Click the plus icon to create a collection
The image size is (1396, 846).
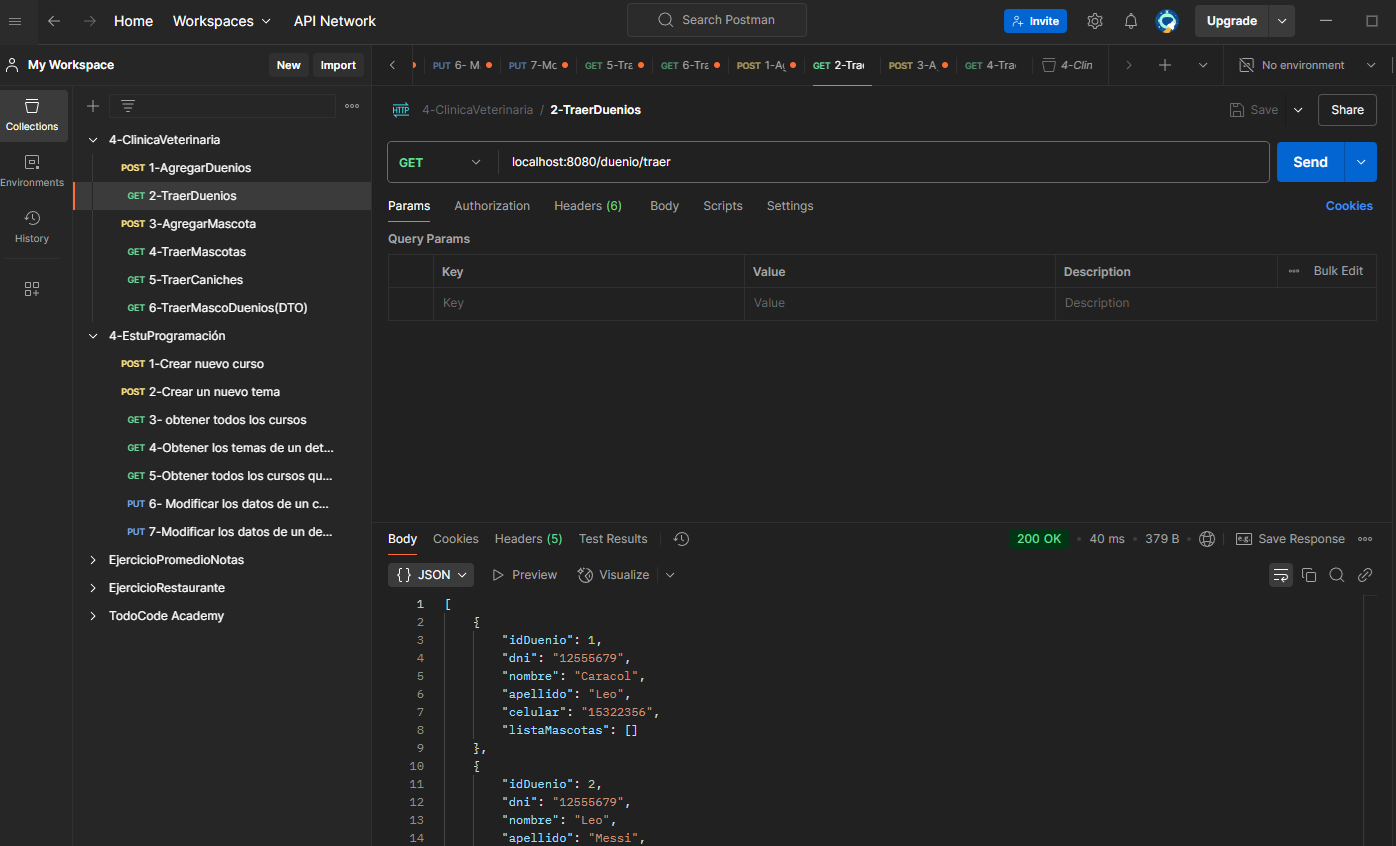(x=93, y=106)
